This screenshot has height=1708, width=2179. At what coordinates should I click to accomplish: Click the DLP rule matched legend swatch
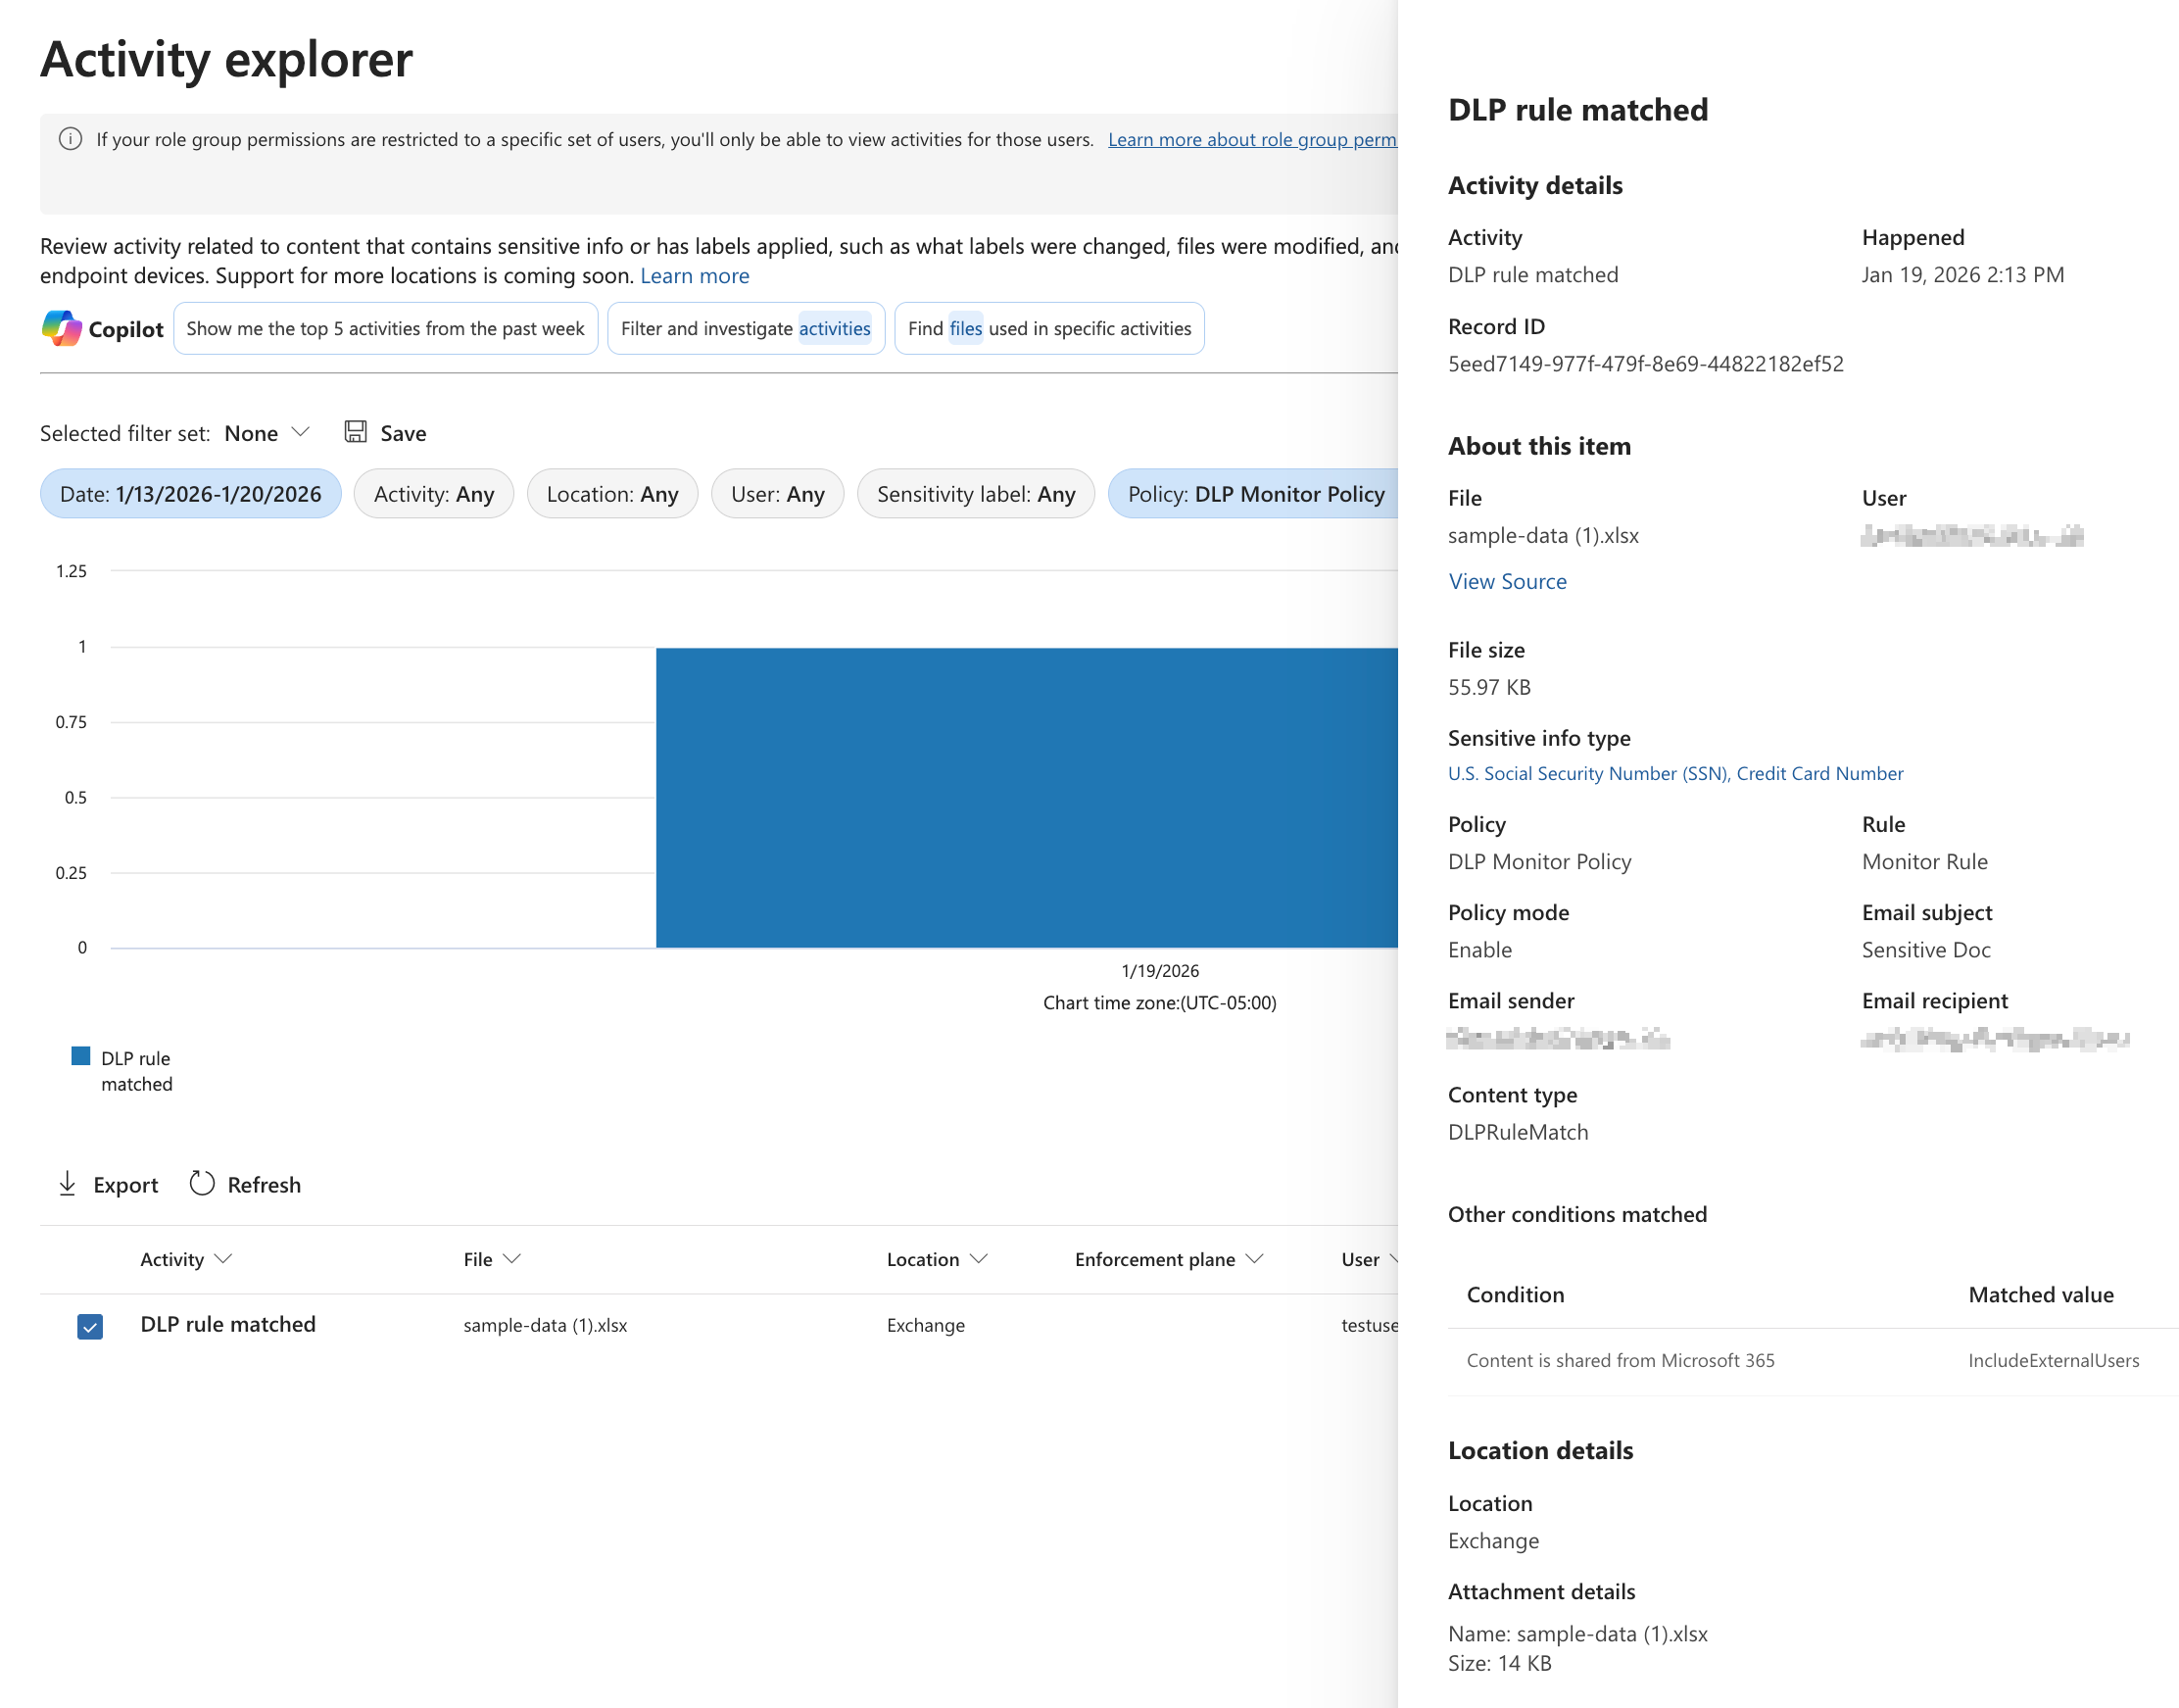[x=82, y=1056]
